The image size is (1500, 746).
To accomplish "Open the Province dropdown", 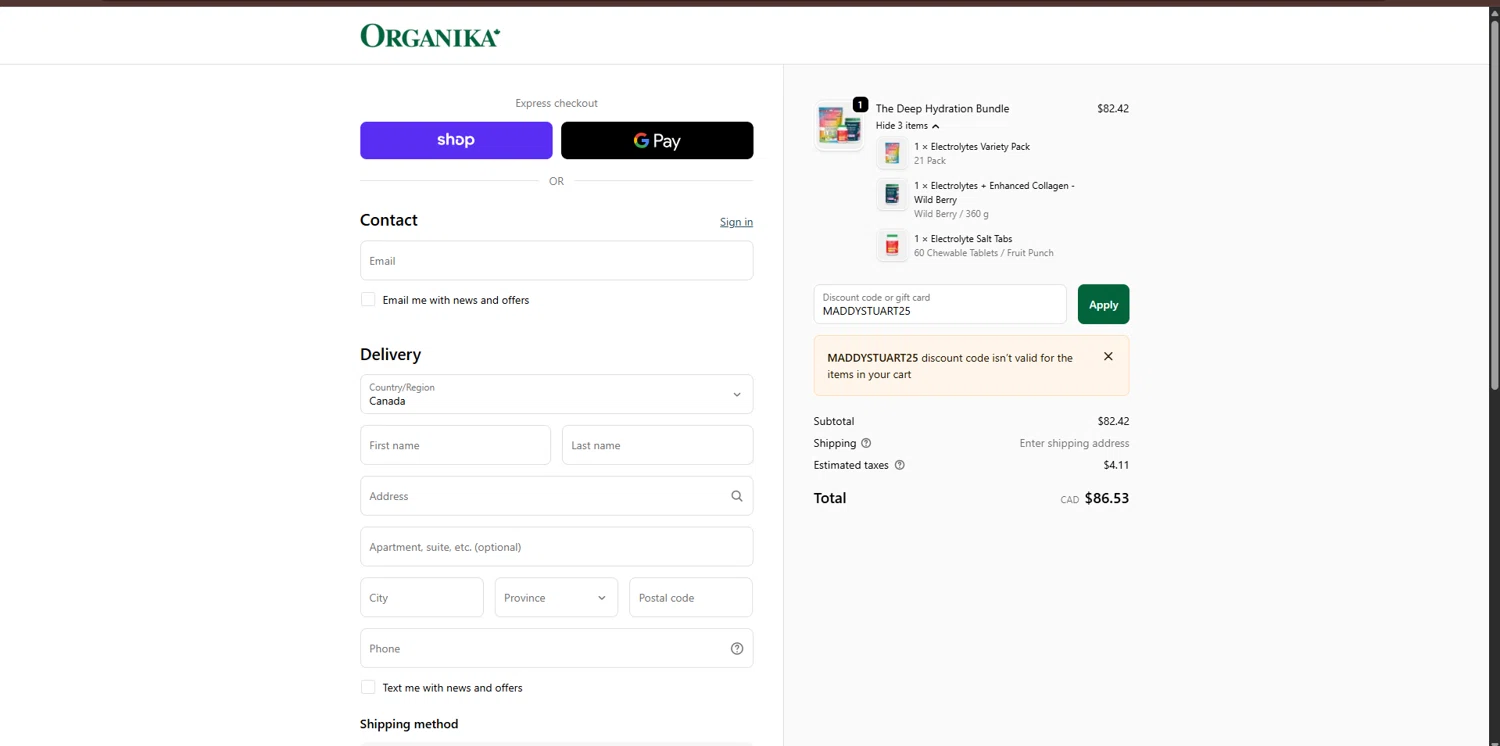I will click(556, 597).
